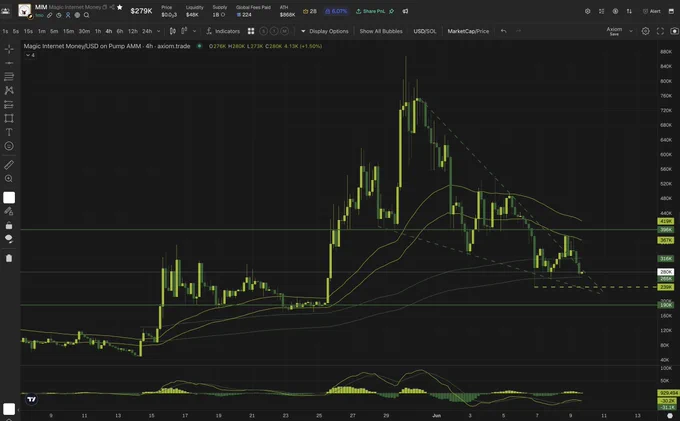Viewport: 680px width, 421px height.
Task: Select the 24h timeframe
Action: 147,31
